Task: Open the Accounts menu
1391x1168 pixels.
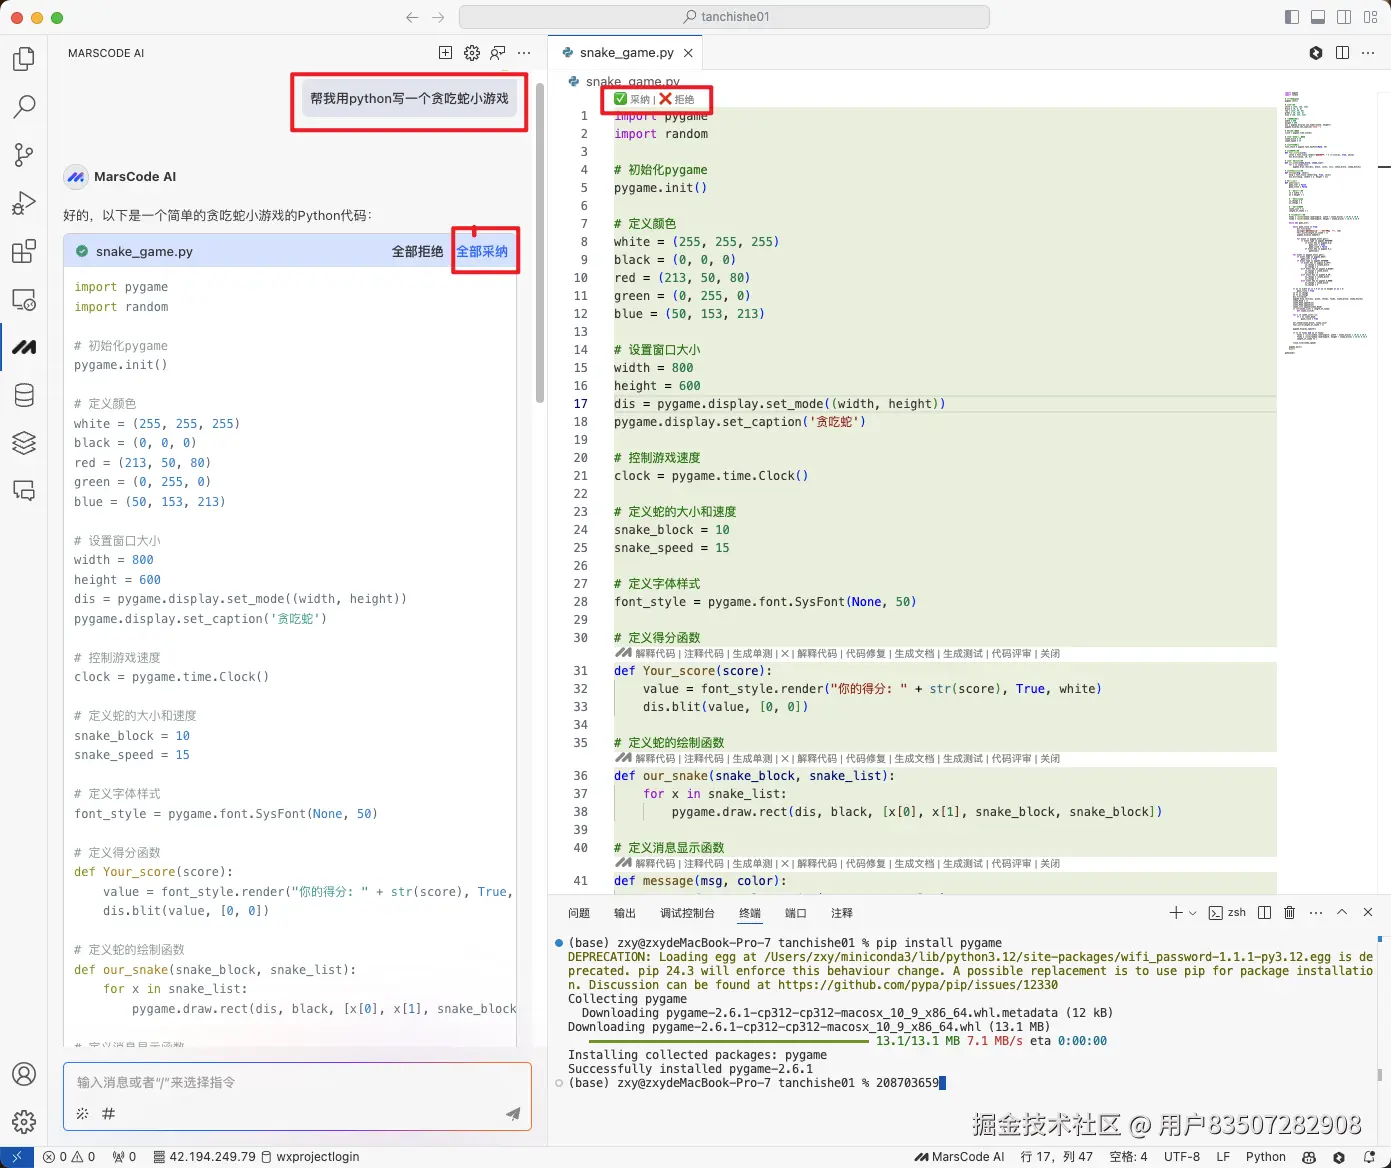Action: coord(24,1074)
